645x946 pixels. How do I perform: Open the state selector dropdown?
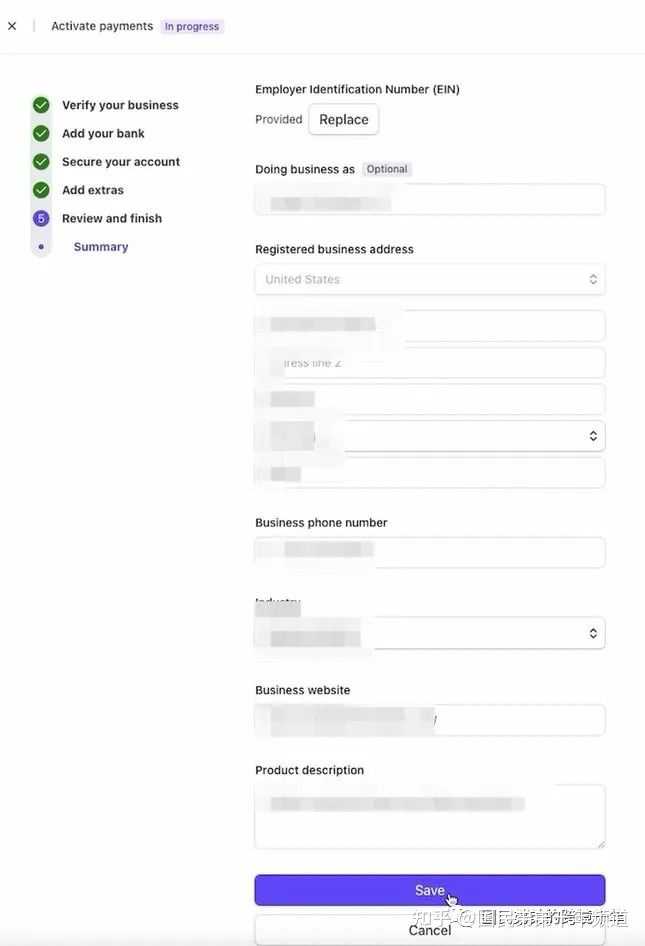(430, 436)
